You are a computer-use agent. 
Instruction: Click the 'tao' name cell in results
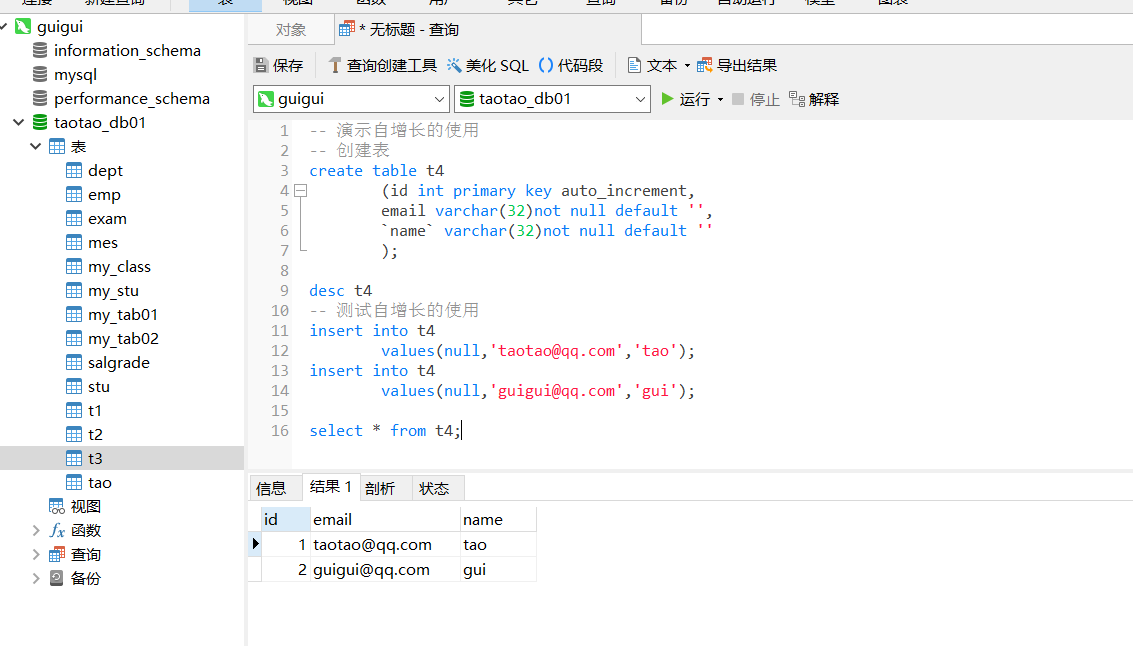point(498,545)
